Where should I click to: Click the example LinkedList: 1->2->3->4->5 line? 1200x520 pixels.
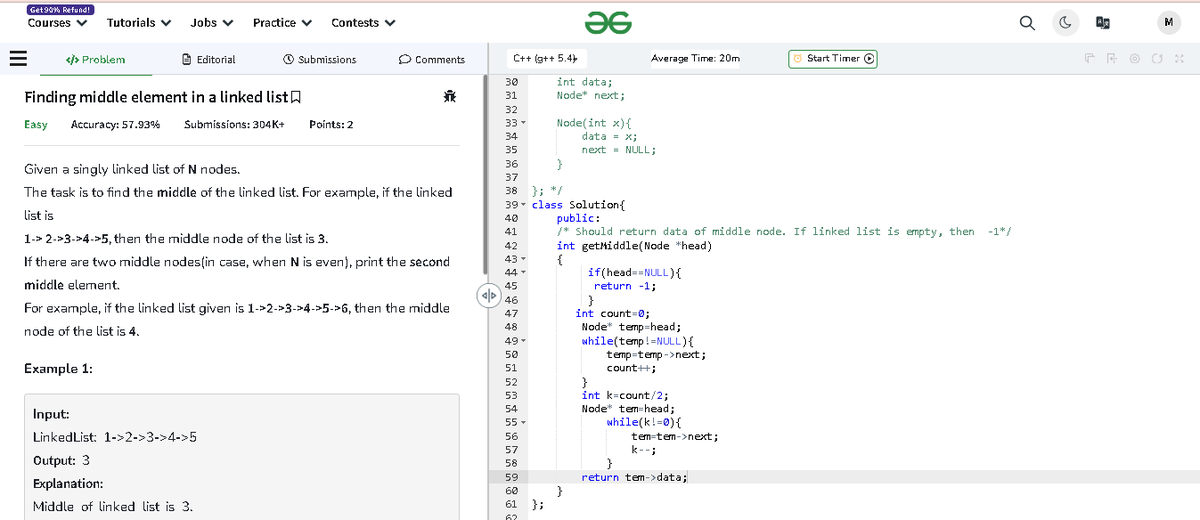coord(115,437)
